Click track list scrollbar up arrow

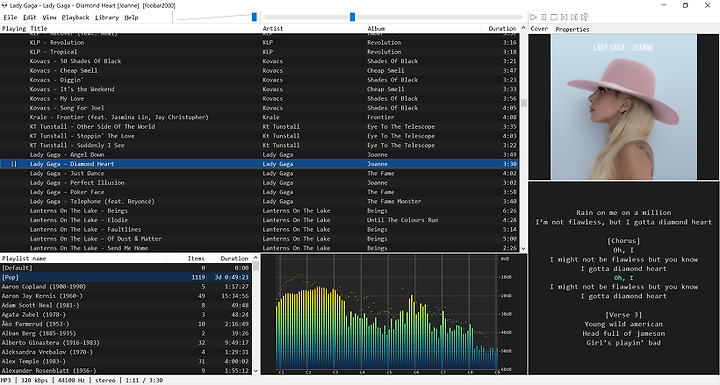coord(523,28)
